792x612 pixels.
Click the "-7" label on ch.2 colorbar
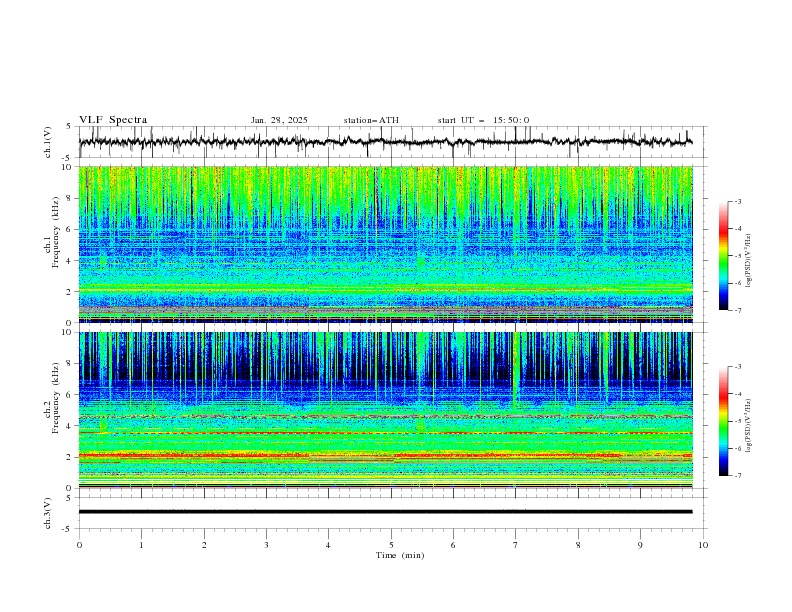click(x=737, y=476)
